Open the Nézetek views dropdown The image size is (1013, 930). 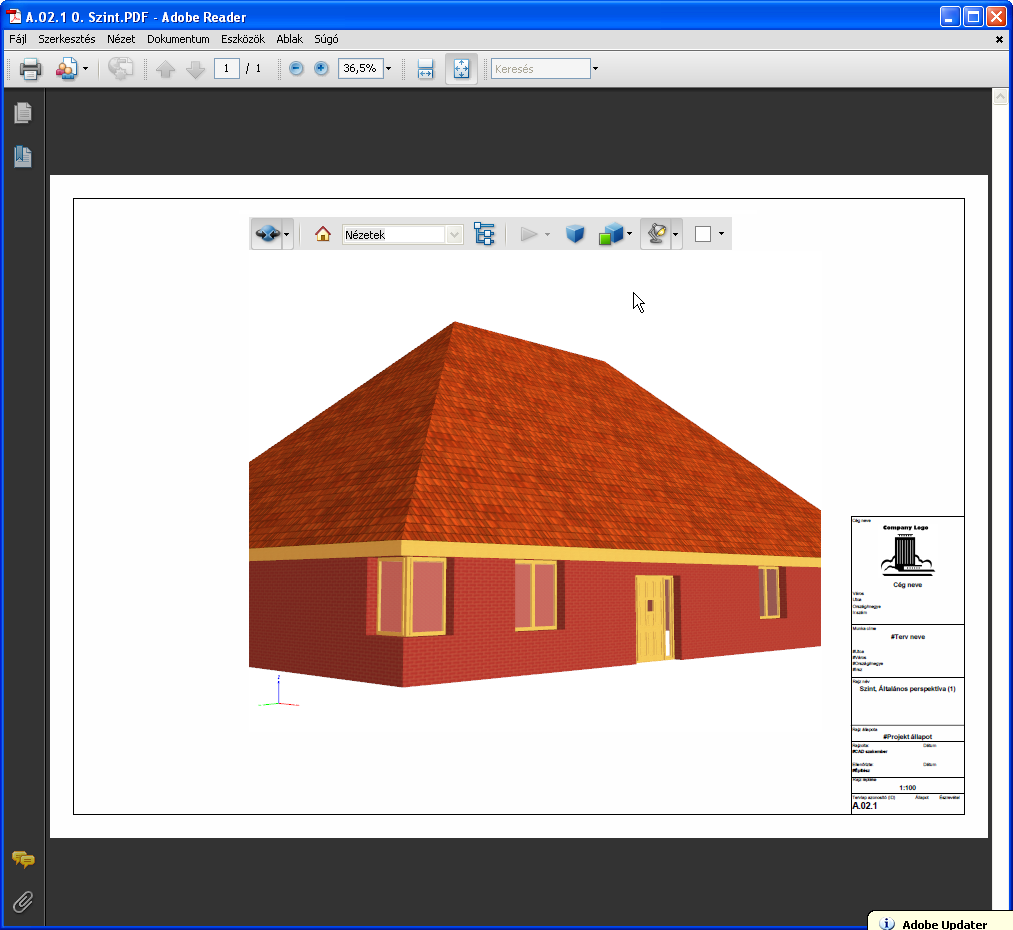[x=400, y=233]
